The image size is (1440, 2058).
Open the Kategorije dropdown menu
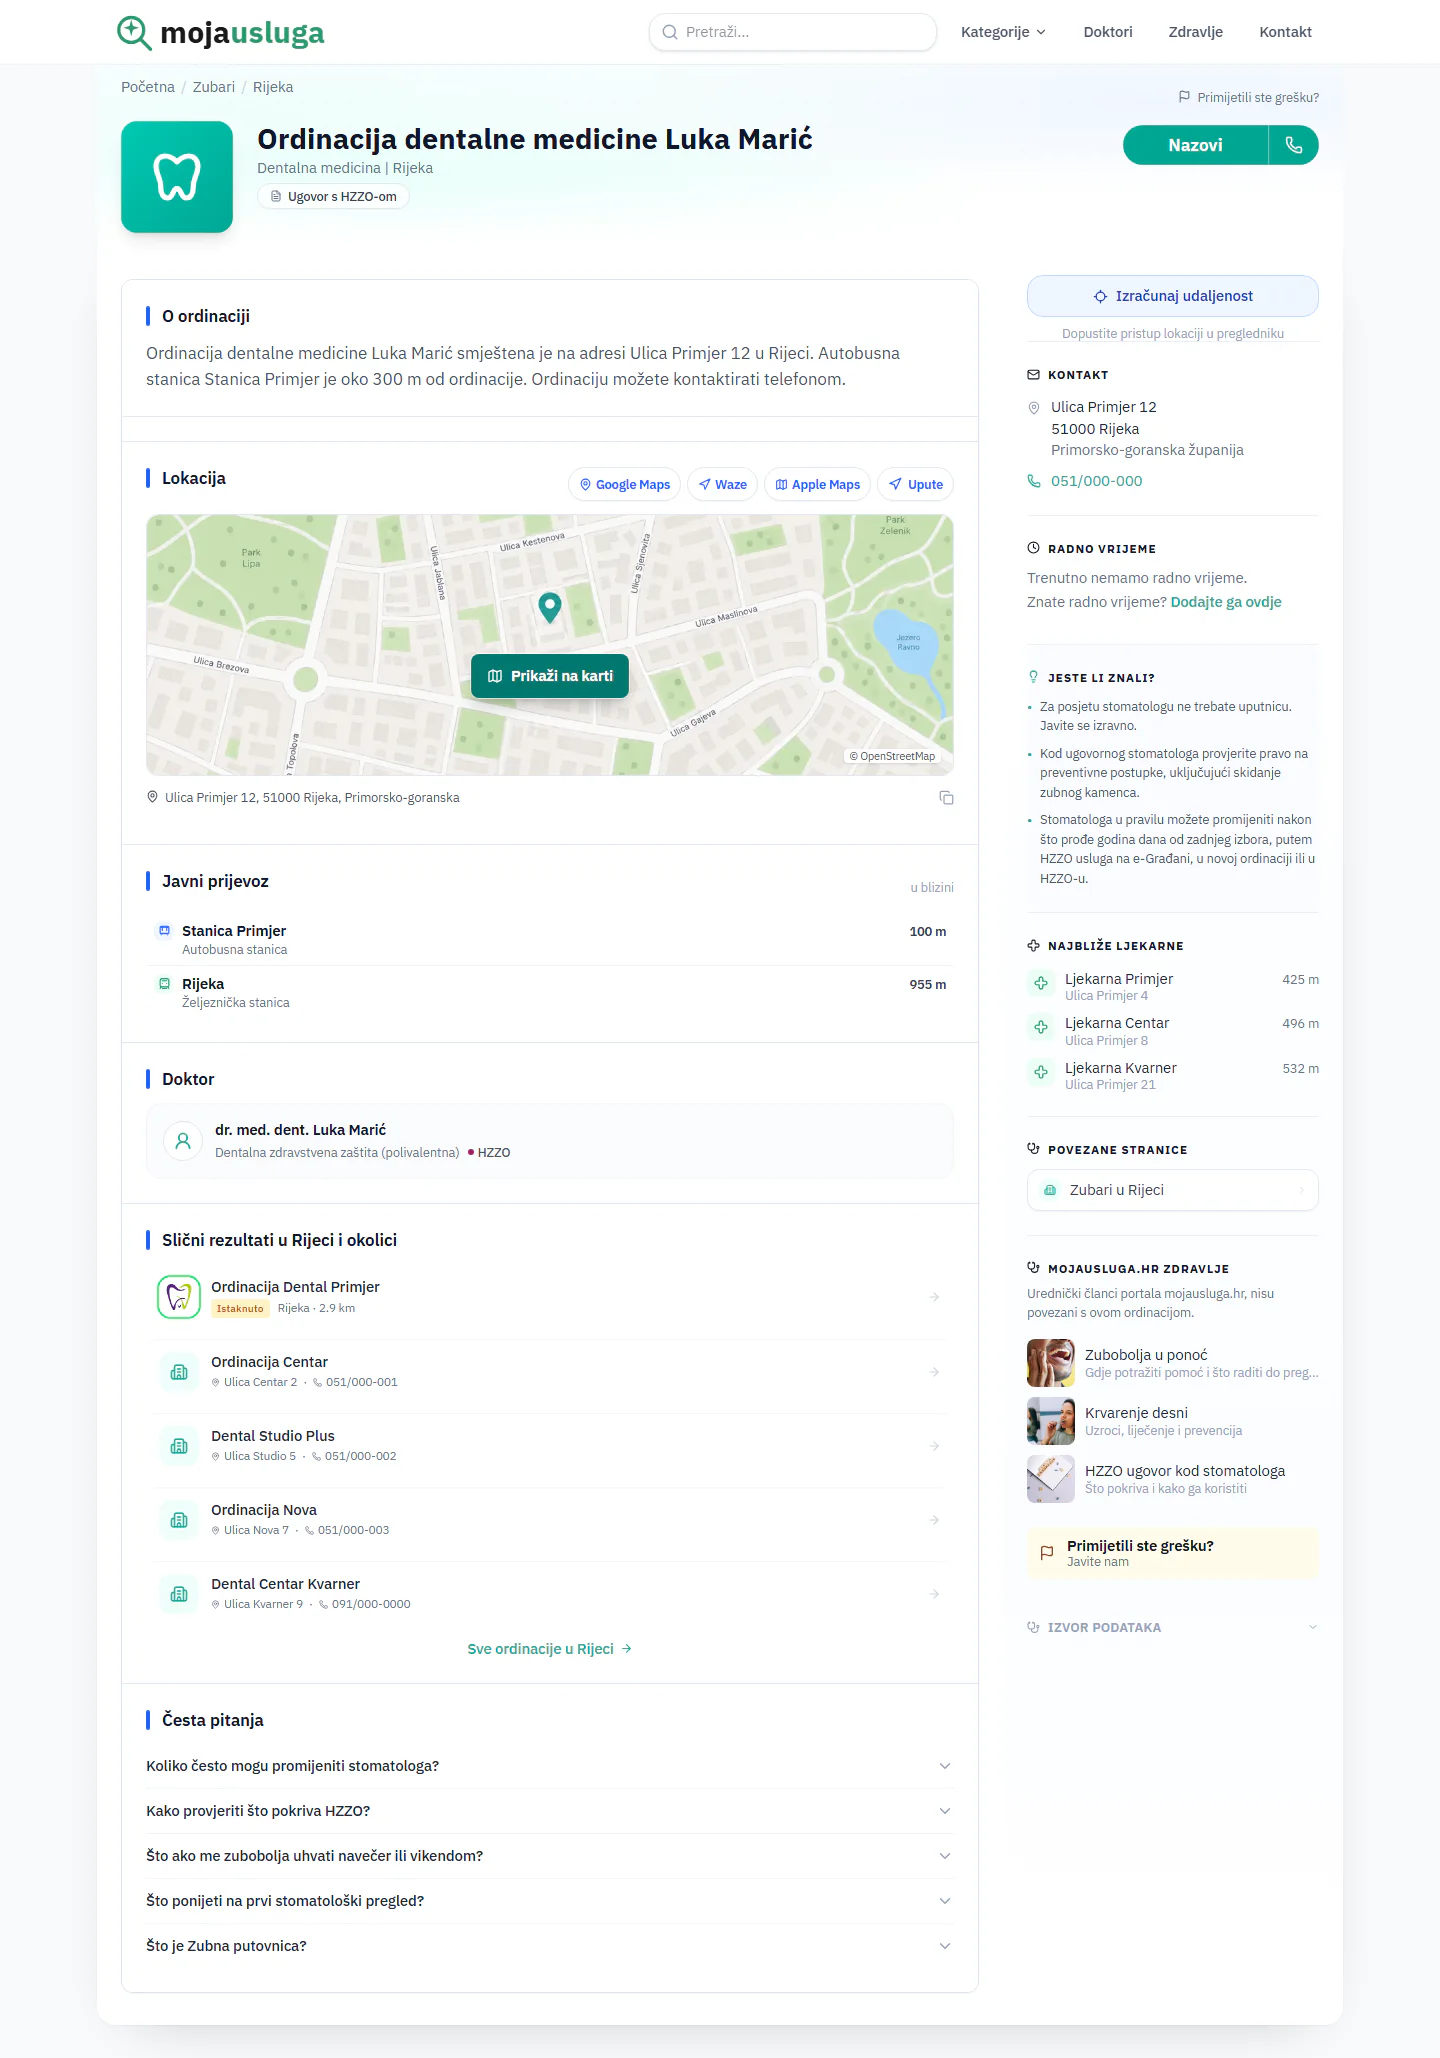coord(1003,32)
